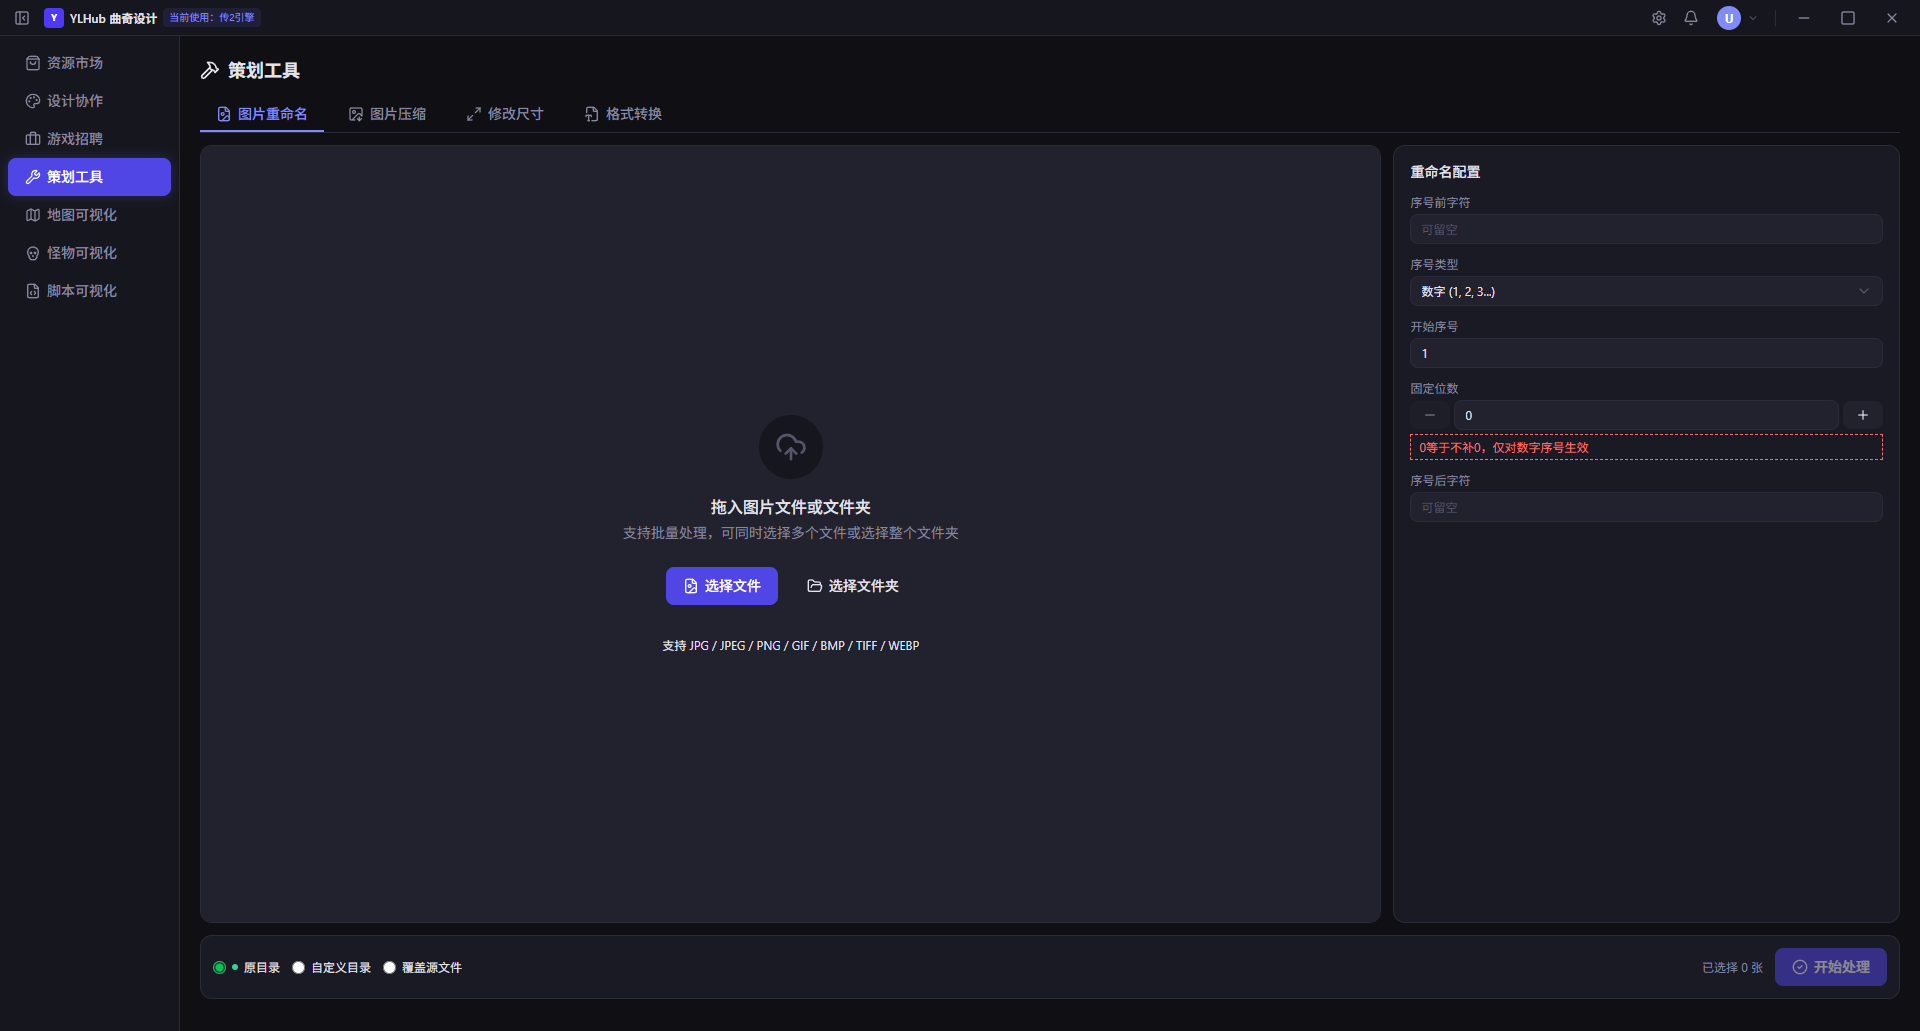
Task: Open notifications bell
Action: (x=1691, y=18)
